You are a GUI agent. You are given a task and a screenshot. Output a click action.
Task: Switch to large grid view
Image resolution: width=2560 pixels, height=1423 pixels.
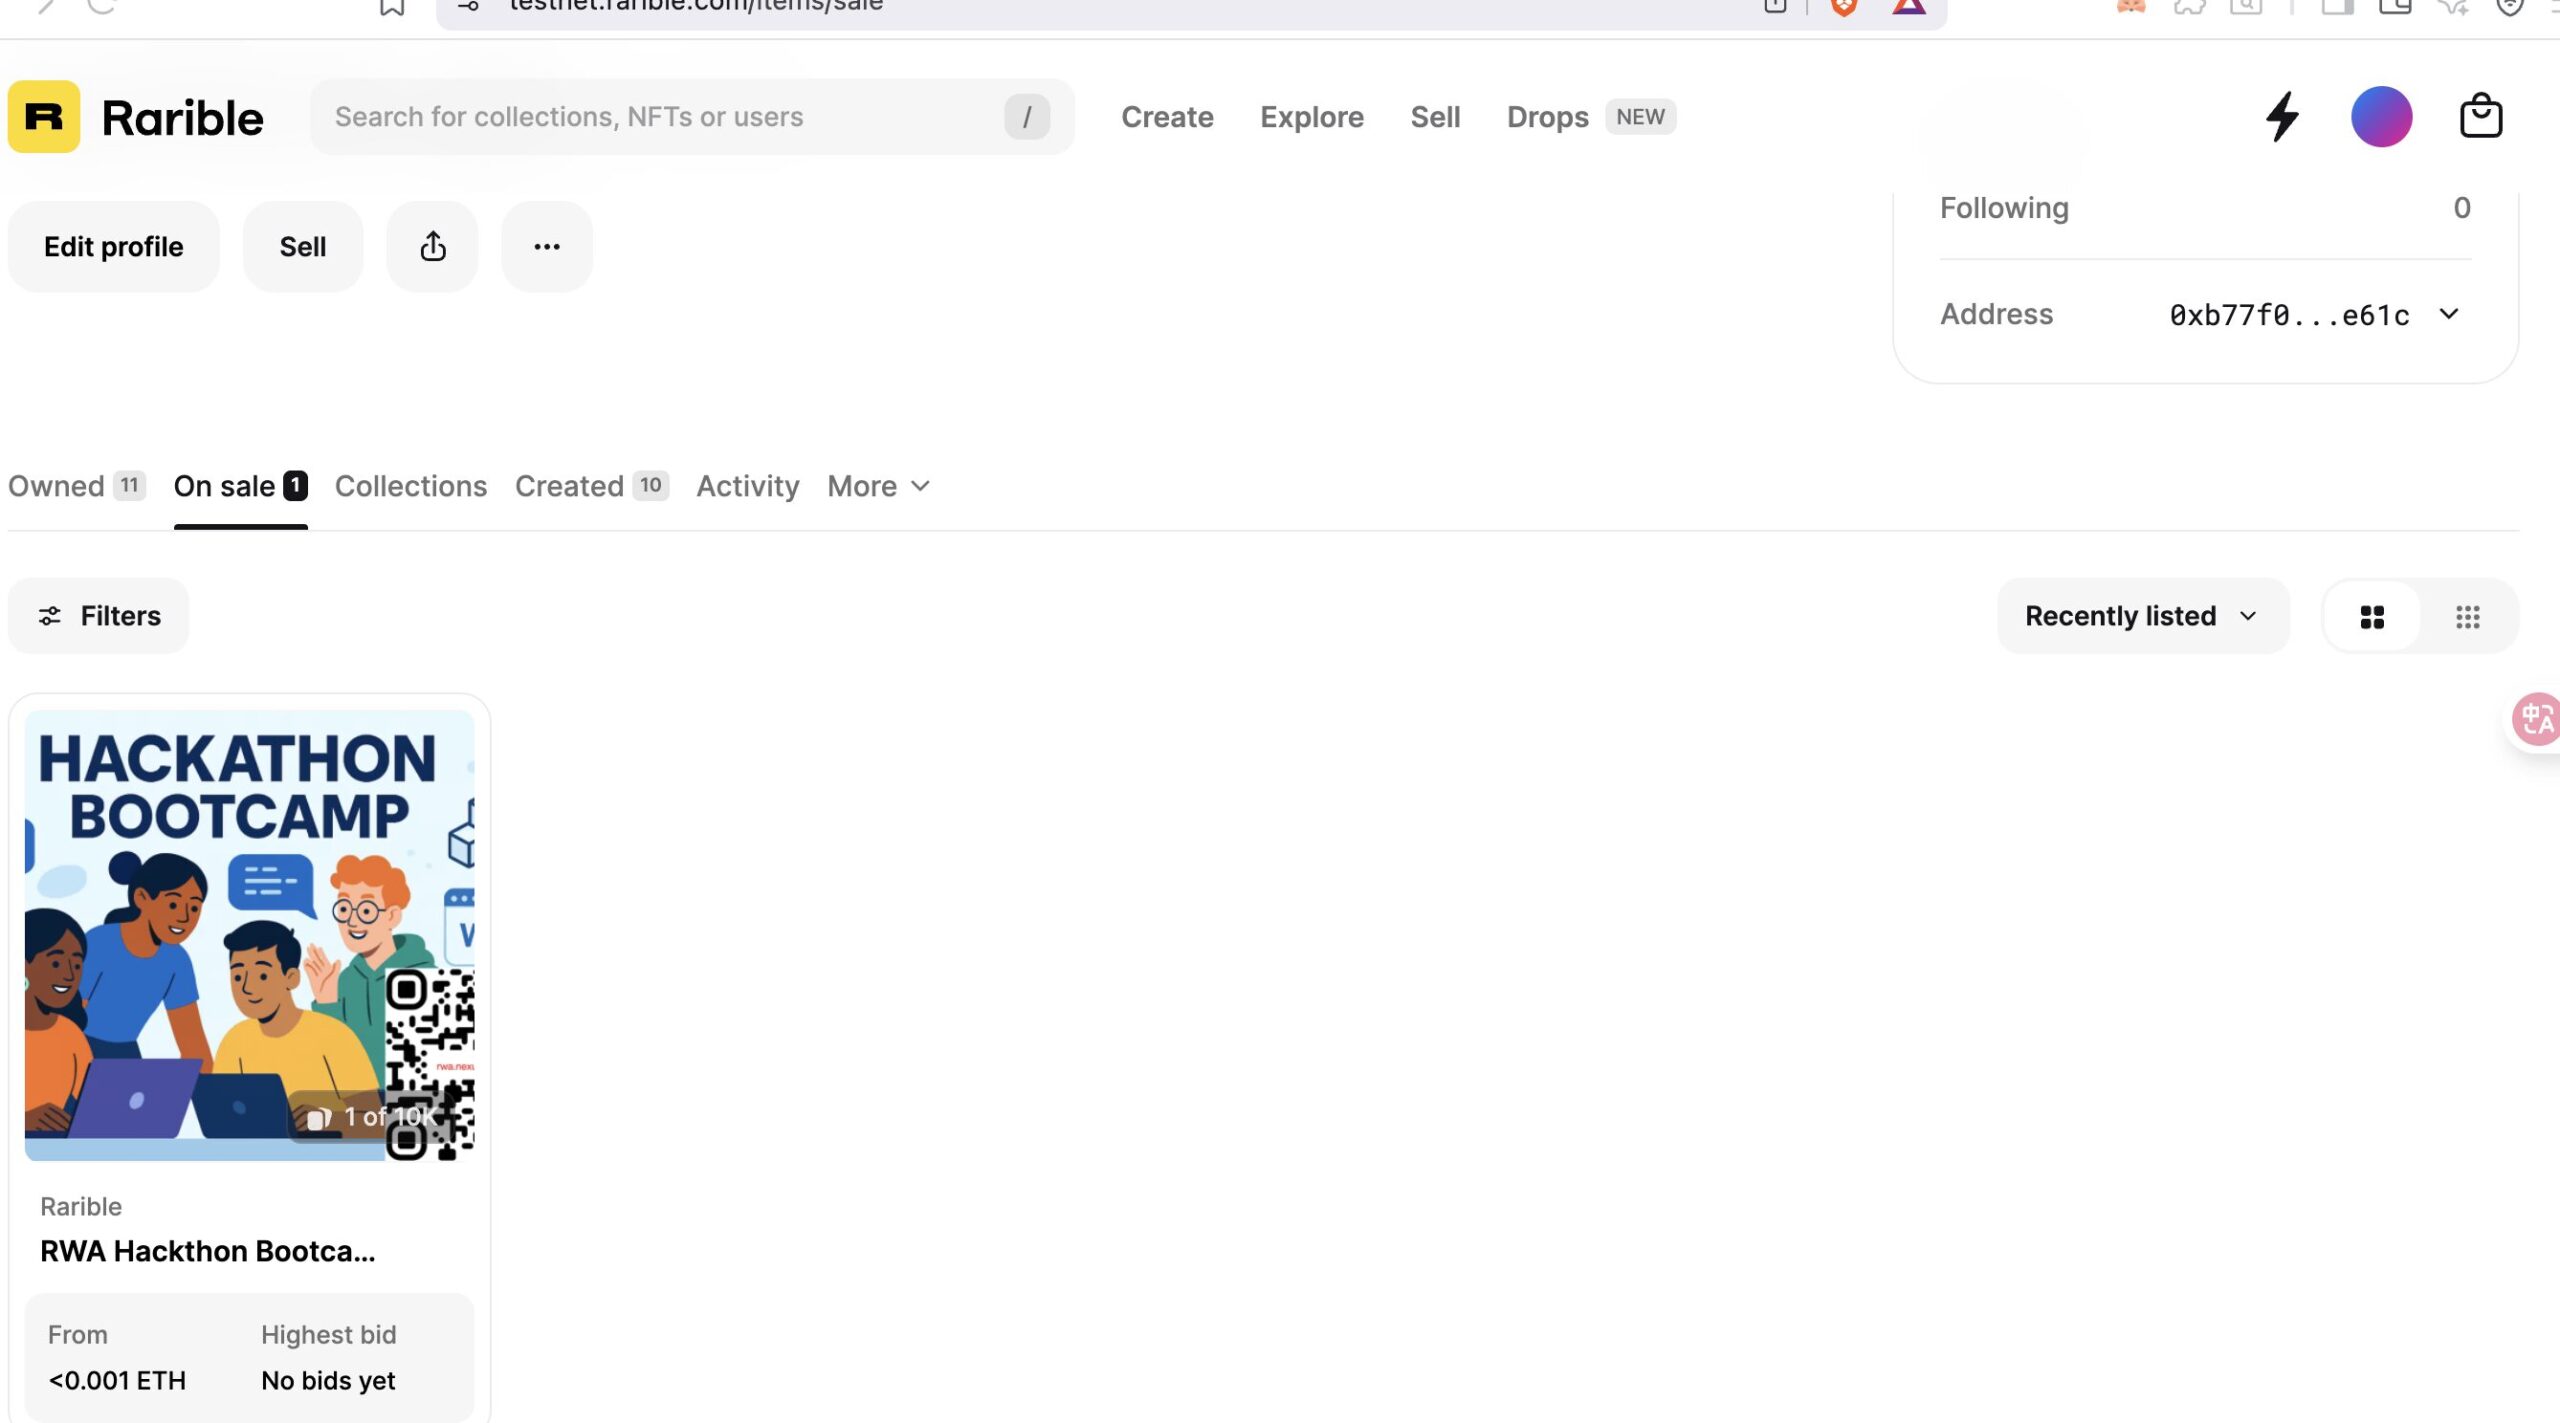[2372, 617]
